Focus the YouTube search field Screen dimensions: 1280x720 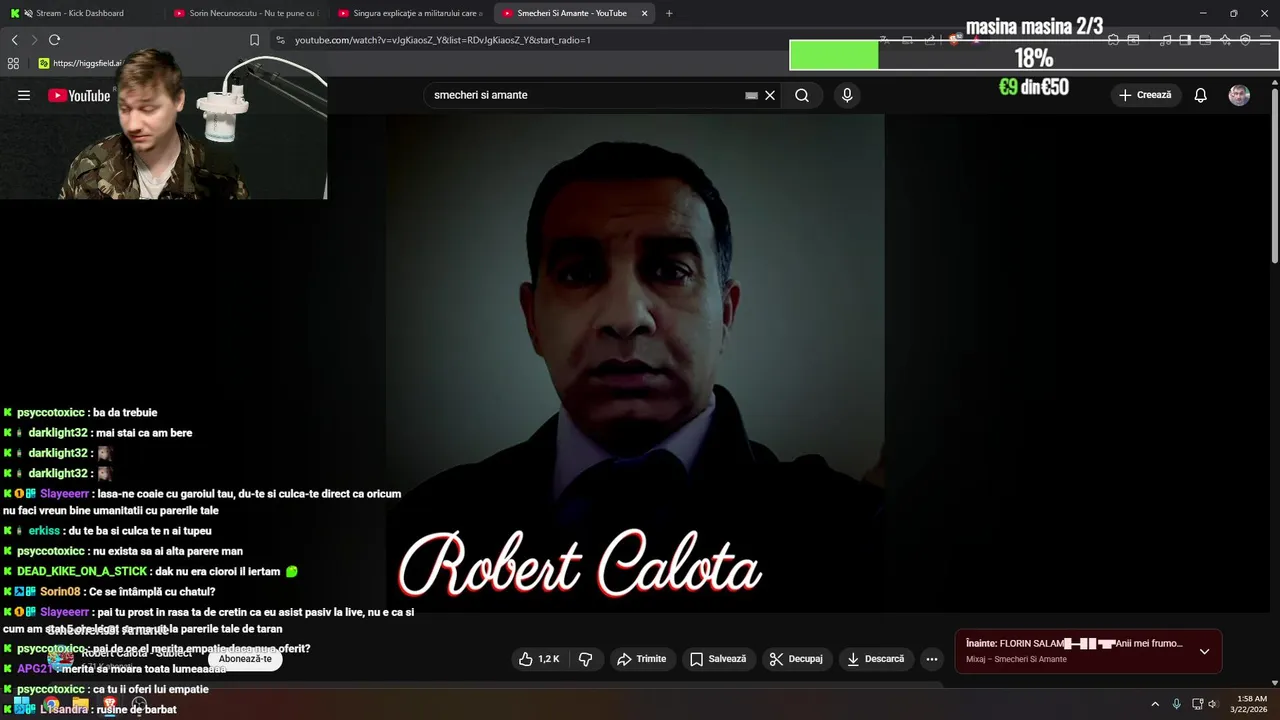click(x=585, y=95)
